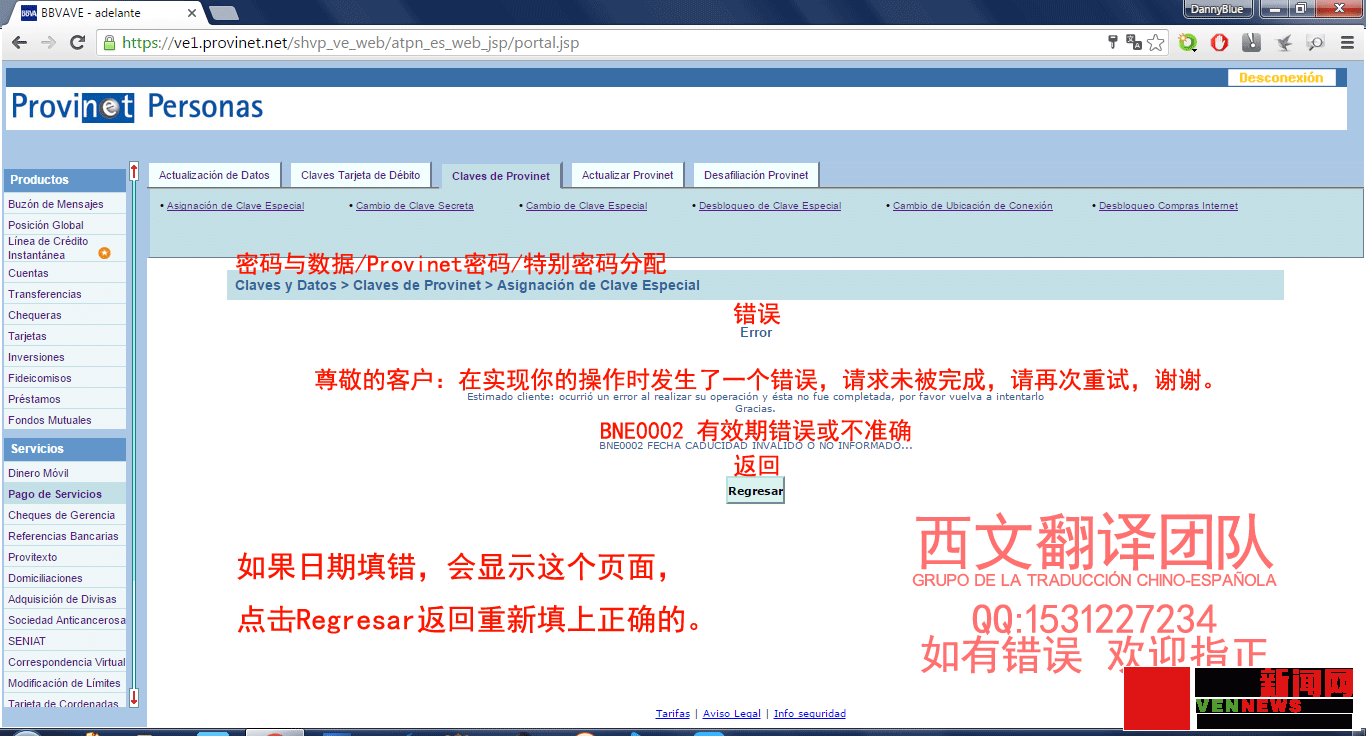The width and height of the screenshot is (1366, 736).
Task: Open Referencias Bancarias service
Action: coord(65,536)
